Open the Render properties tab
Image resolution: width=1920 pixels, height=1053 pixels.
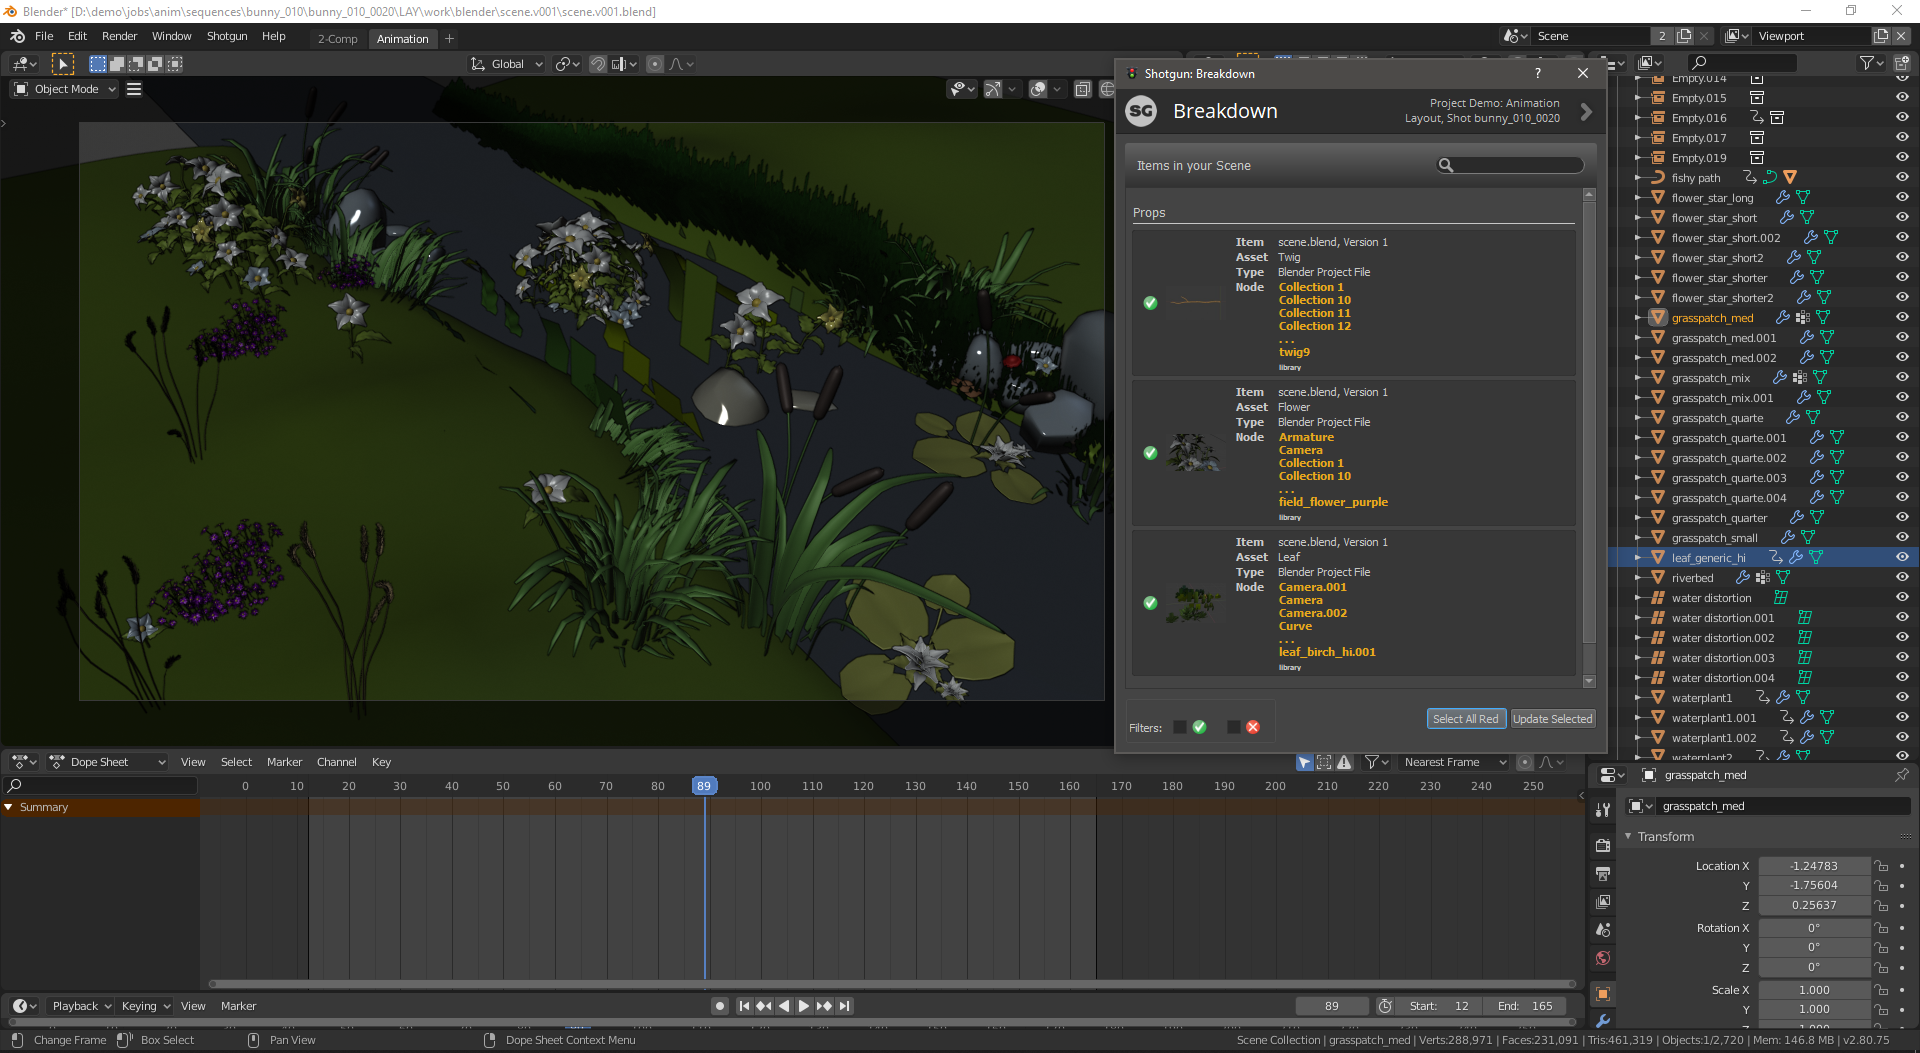click(1603, 845)
